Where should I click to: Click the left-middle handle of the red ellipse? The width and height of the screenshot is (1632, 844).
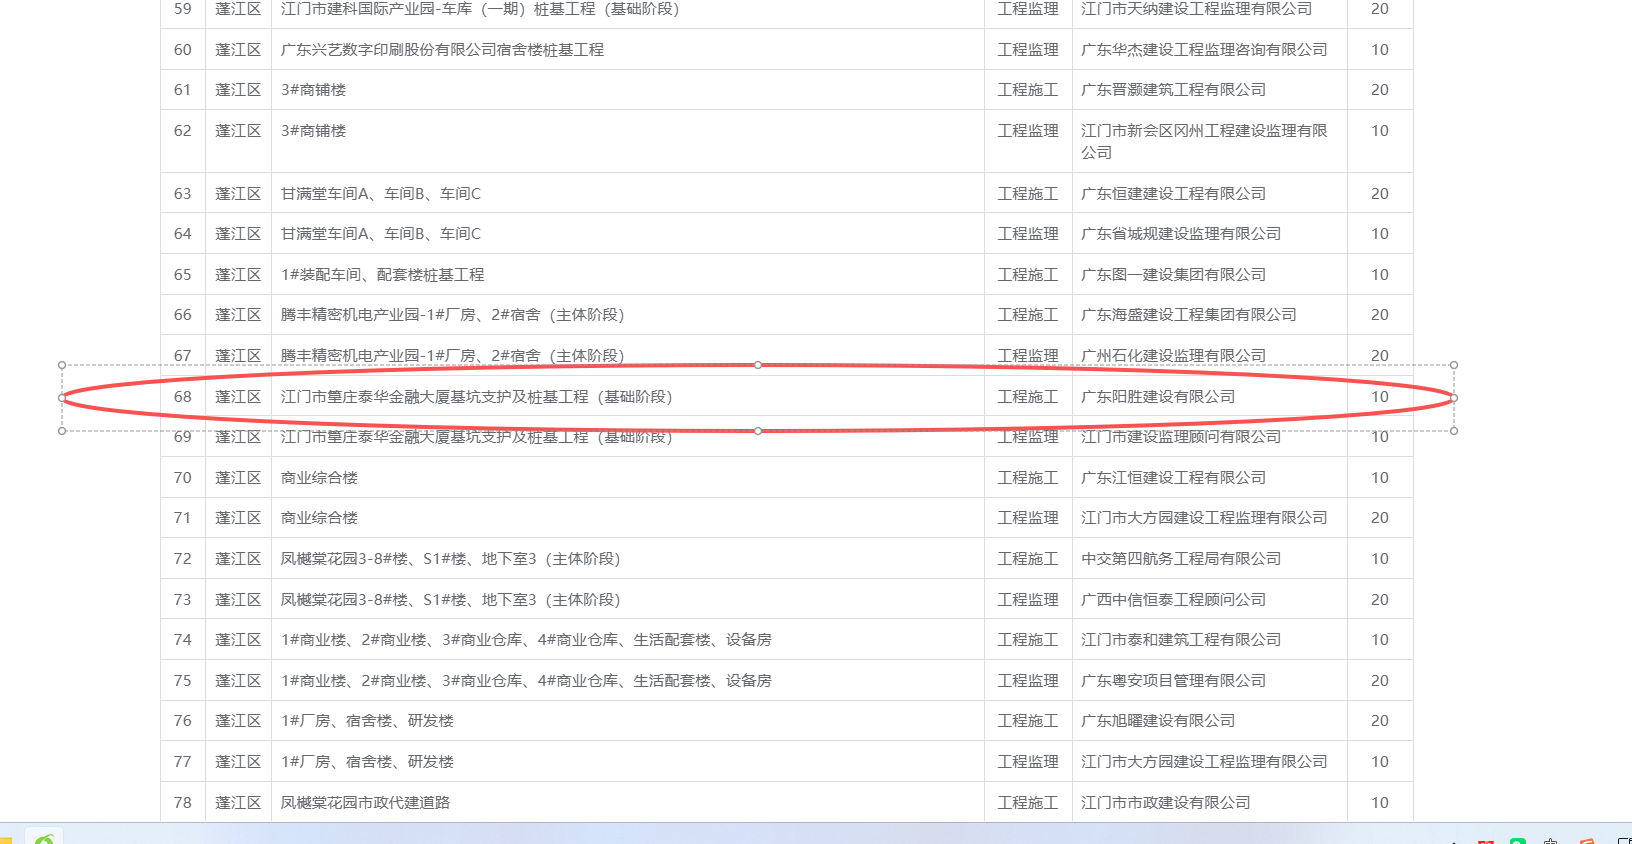coord(62,398)
